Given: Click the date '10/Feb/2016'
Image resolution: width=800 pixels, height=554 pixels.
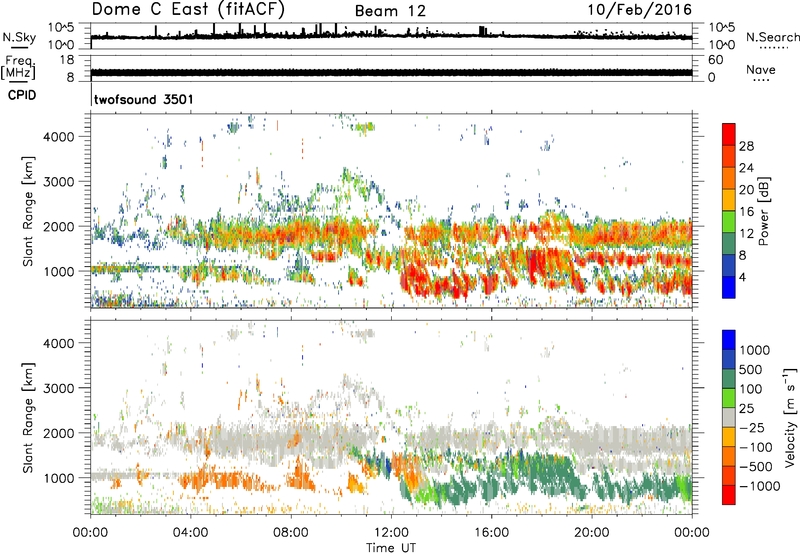Looking at the screenshot, I should pos(640,9).
